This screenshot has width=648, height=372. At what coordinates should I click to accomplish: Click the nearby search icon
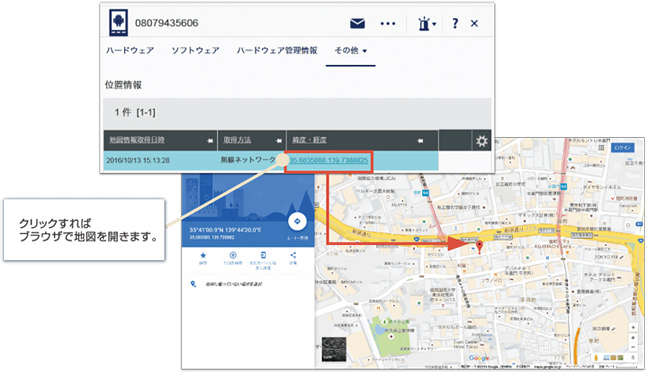(x=233, y=255)
